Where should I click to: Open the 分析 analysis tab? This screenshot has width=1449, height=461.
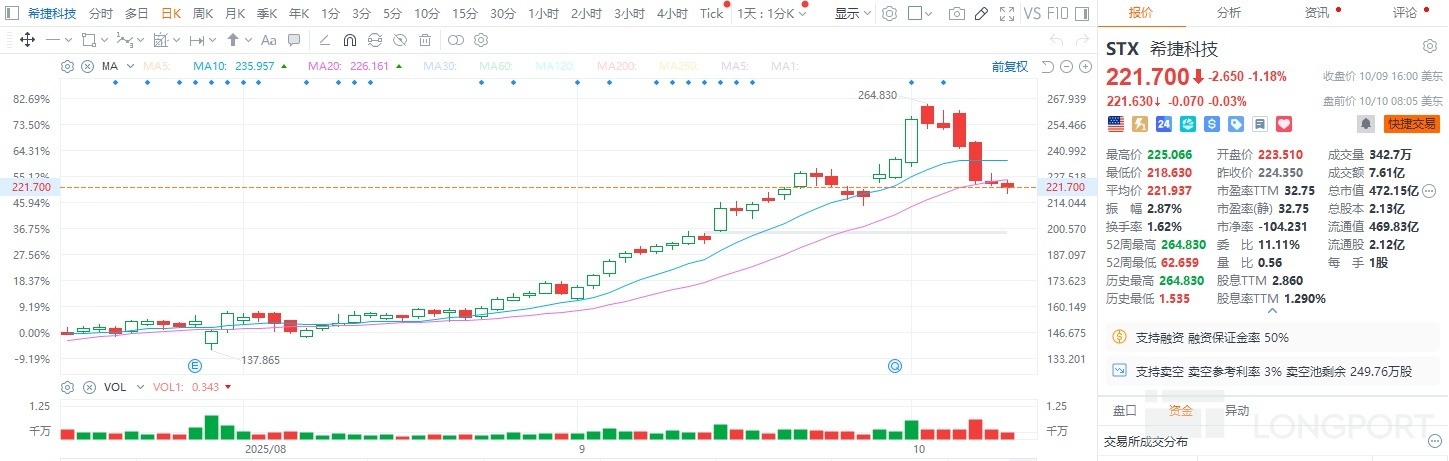click(x=1228, y=13)
